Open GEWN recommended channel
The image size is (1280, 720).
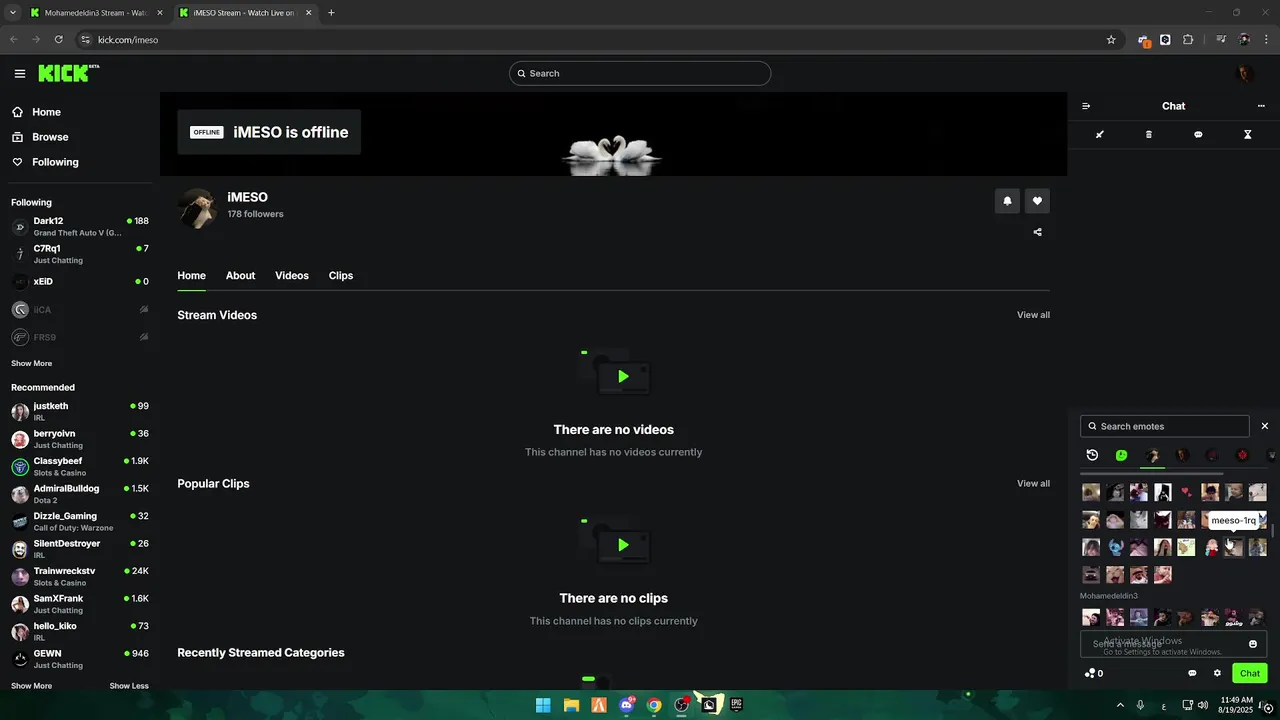click(80, 659)
